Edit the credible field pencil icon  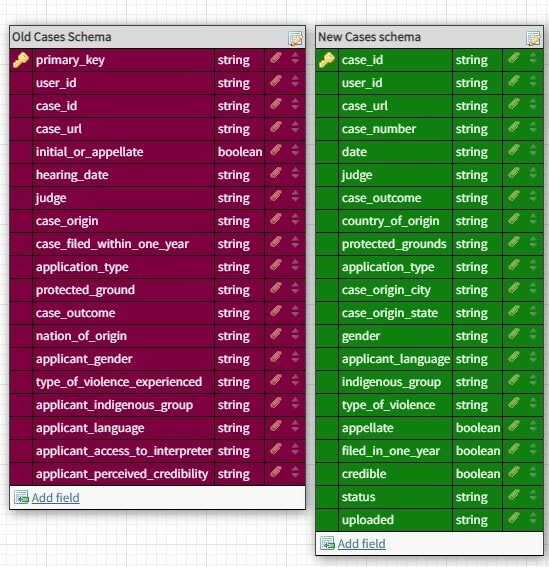pos(514,472)
